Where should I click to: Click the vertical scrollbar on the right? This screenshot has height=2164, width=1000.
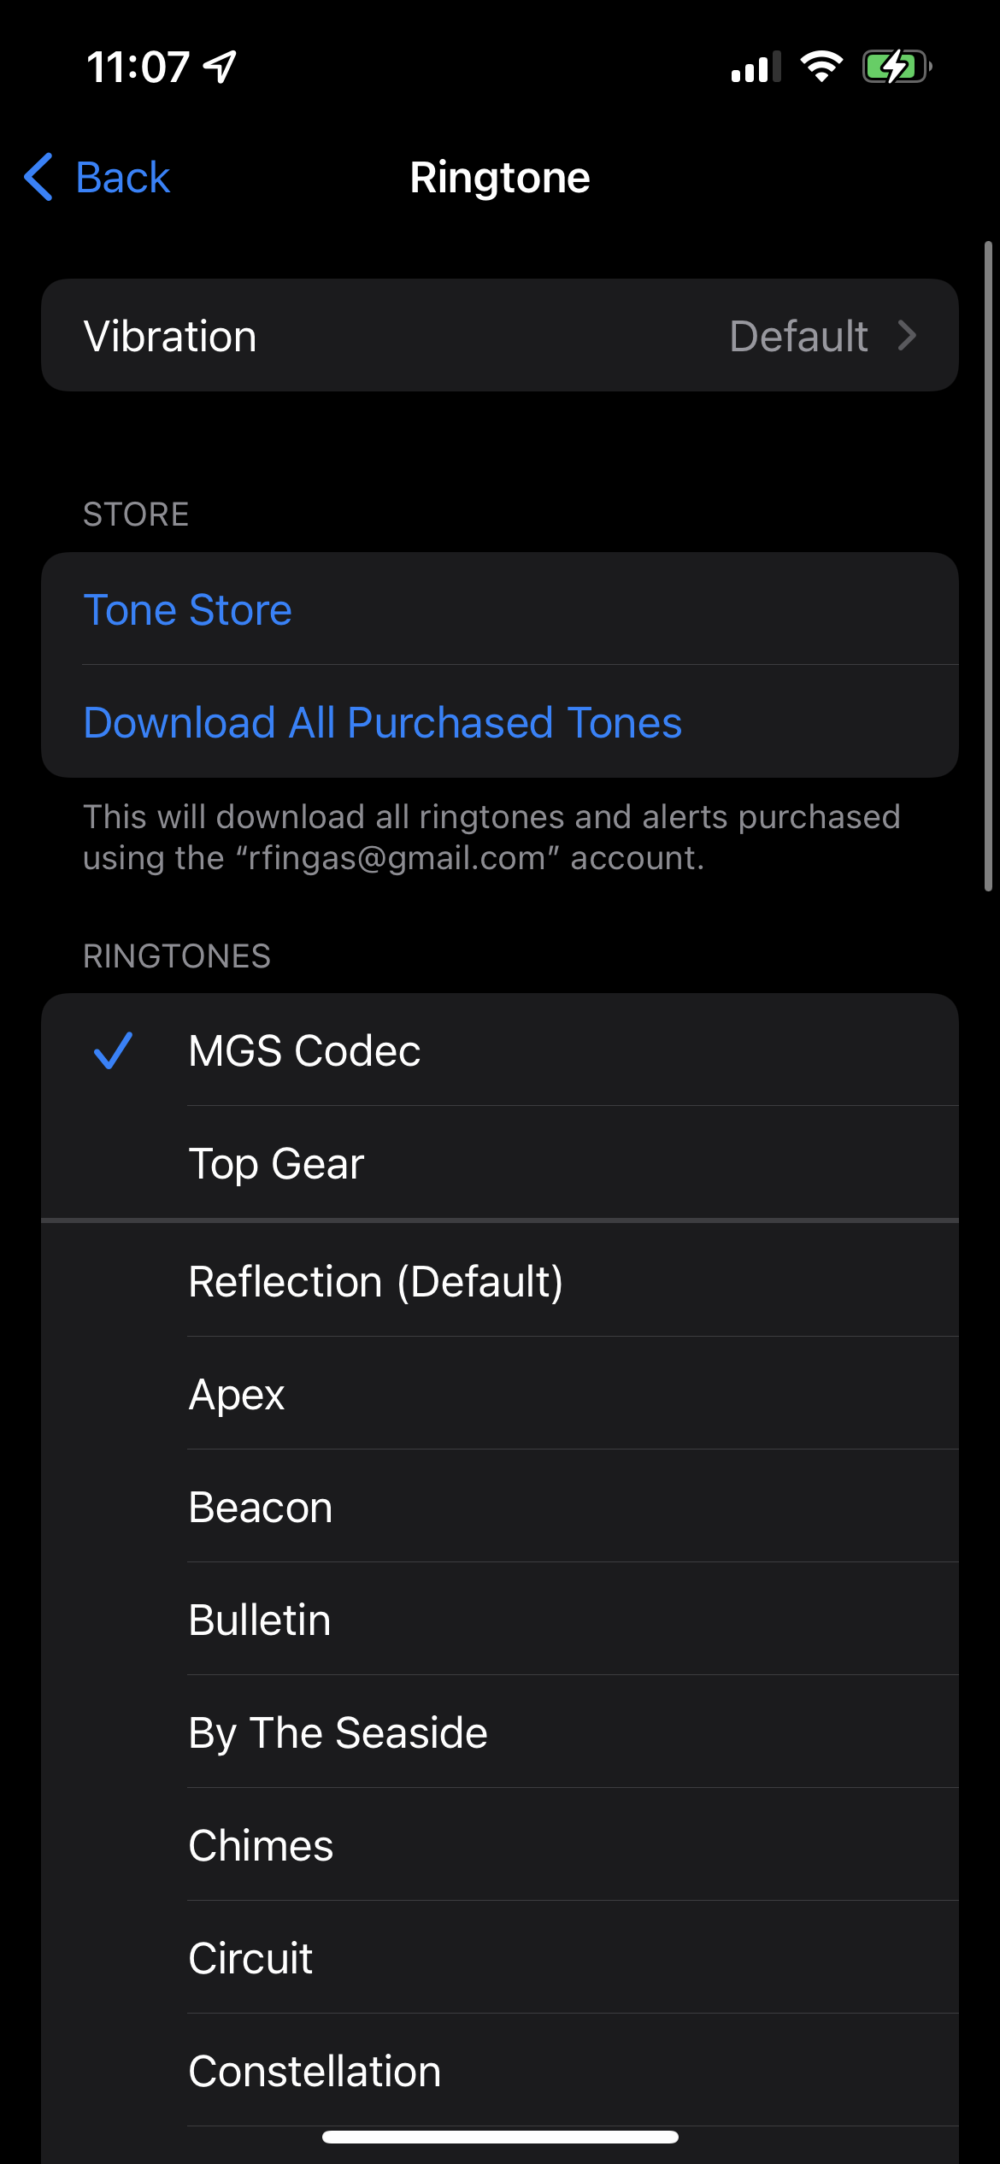tap(988, 565)
